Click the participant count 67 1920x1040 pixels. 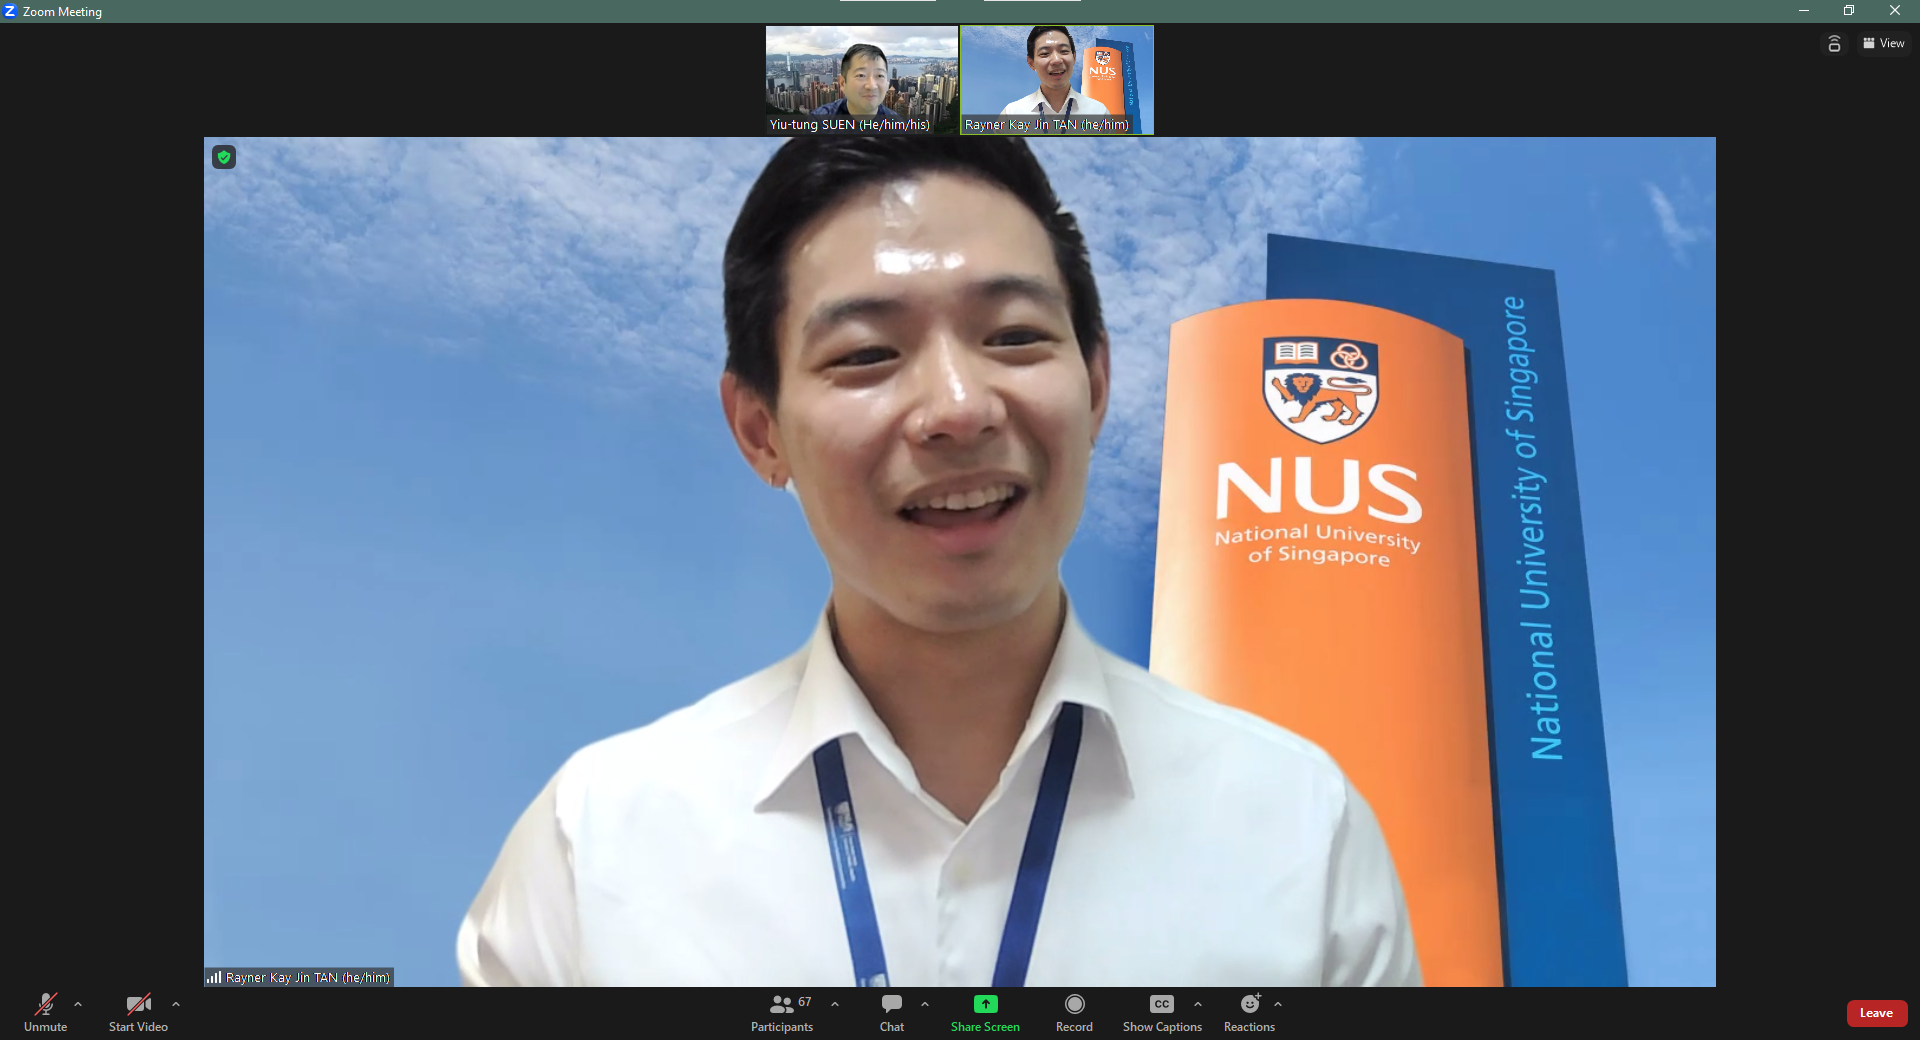click(805, 1002)
